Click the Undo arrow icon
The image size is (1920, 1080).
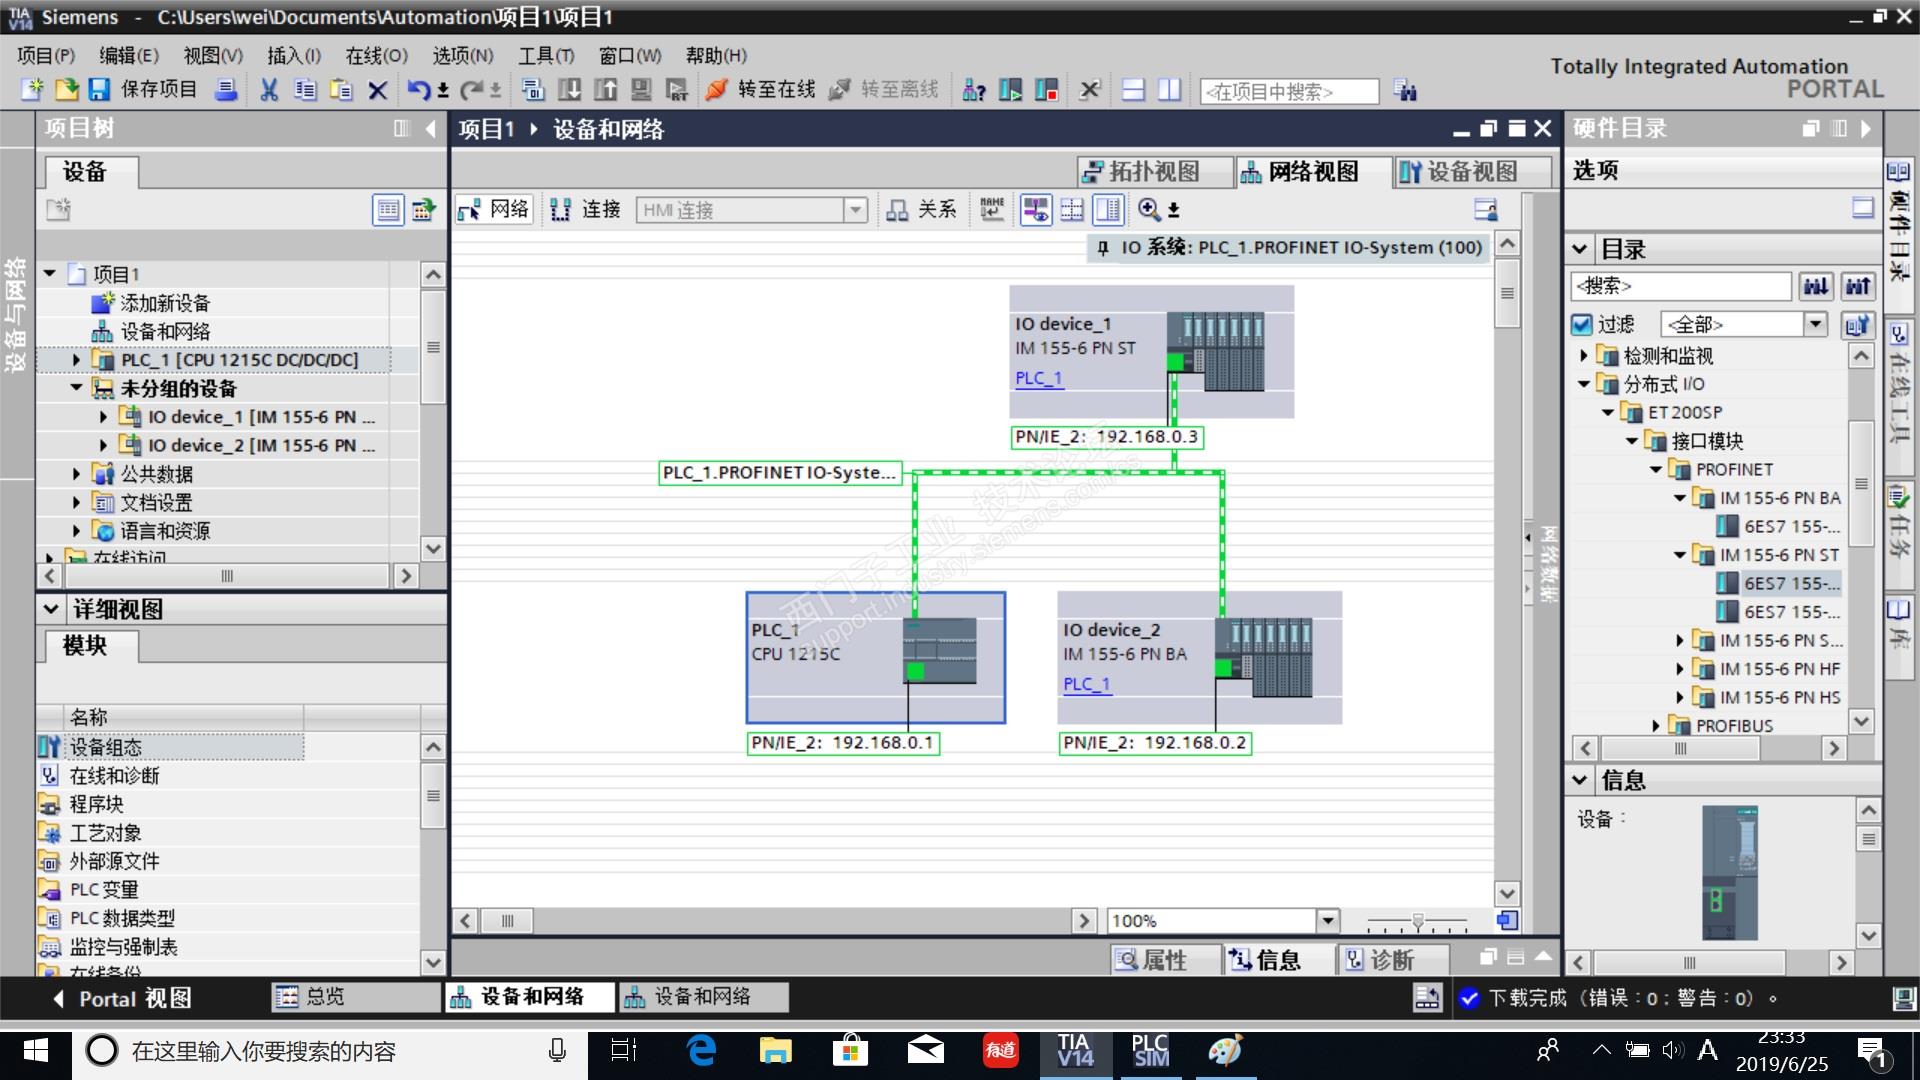tap(417, 90)
